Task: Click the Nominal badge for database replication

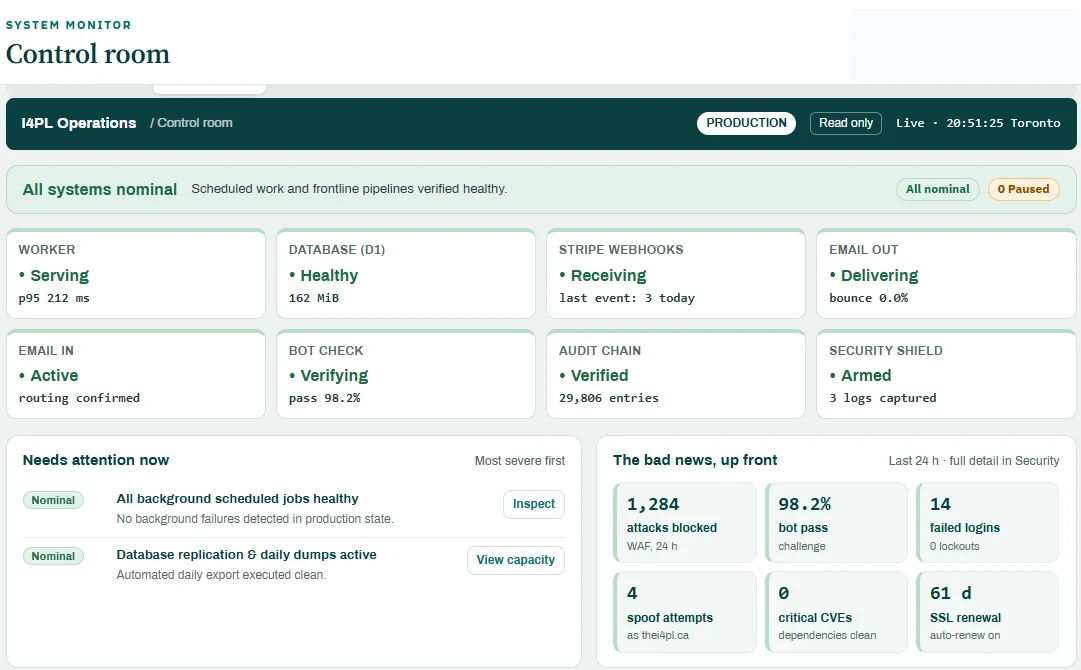Action: pos(53,556)
